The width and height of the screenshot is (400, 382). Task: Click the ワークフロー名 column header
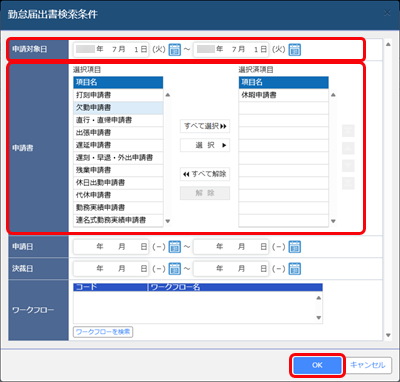pos(235,287)
